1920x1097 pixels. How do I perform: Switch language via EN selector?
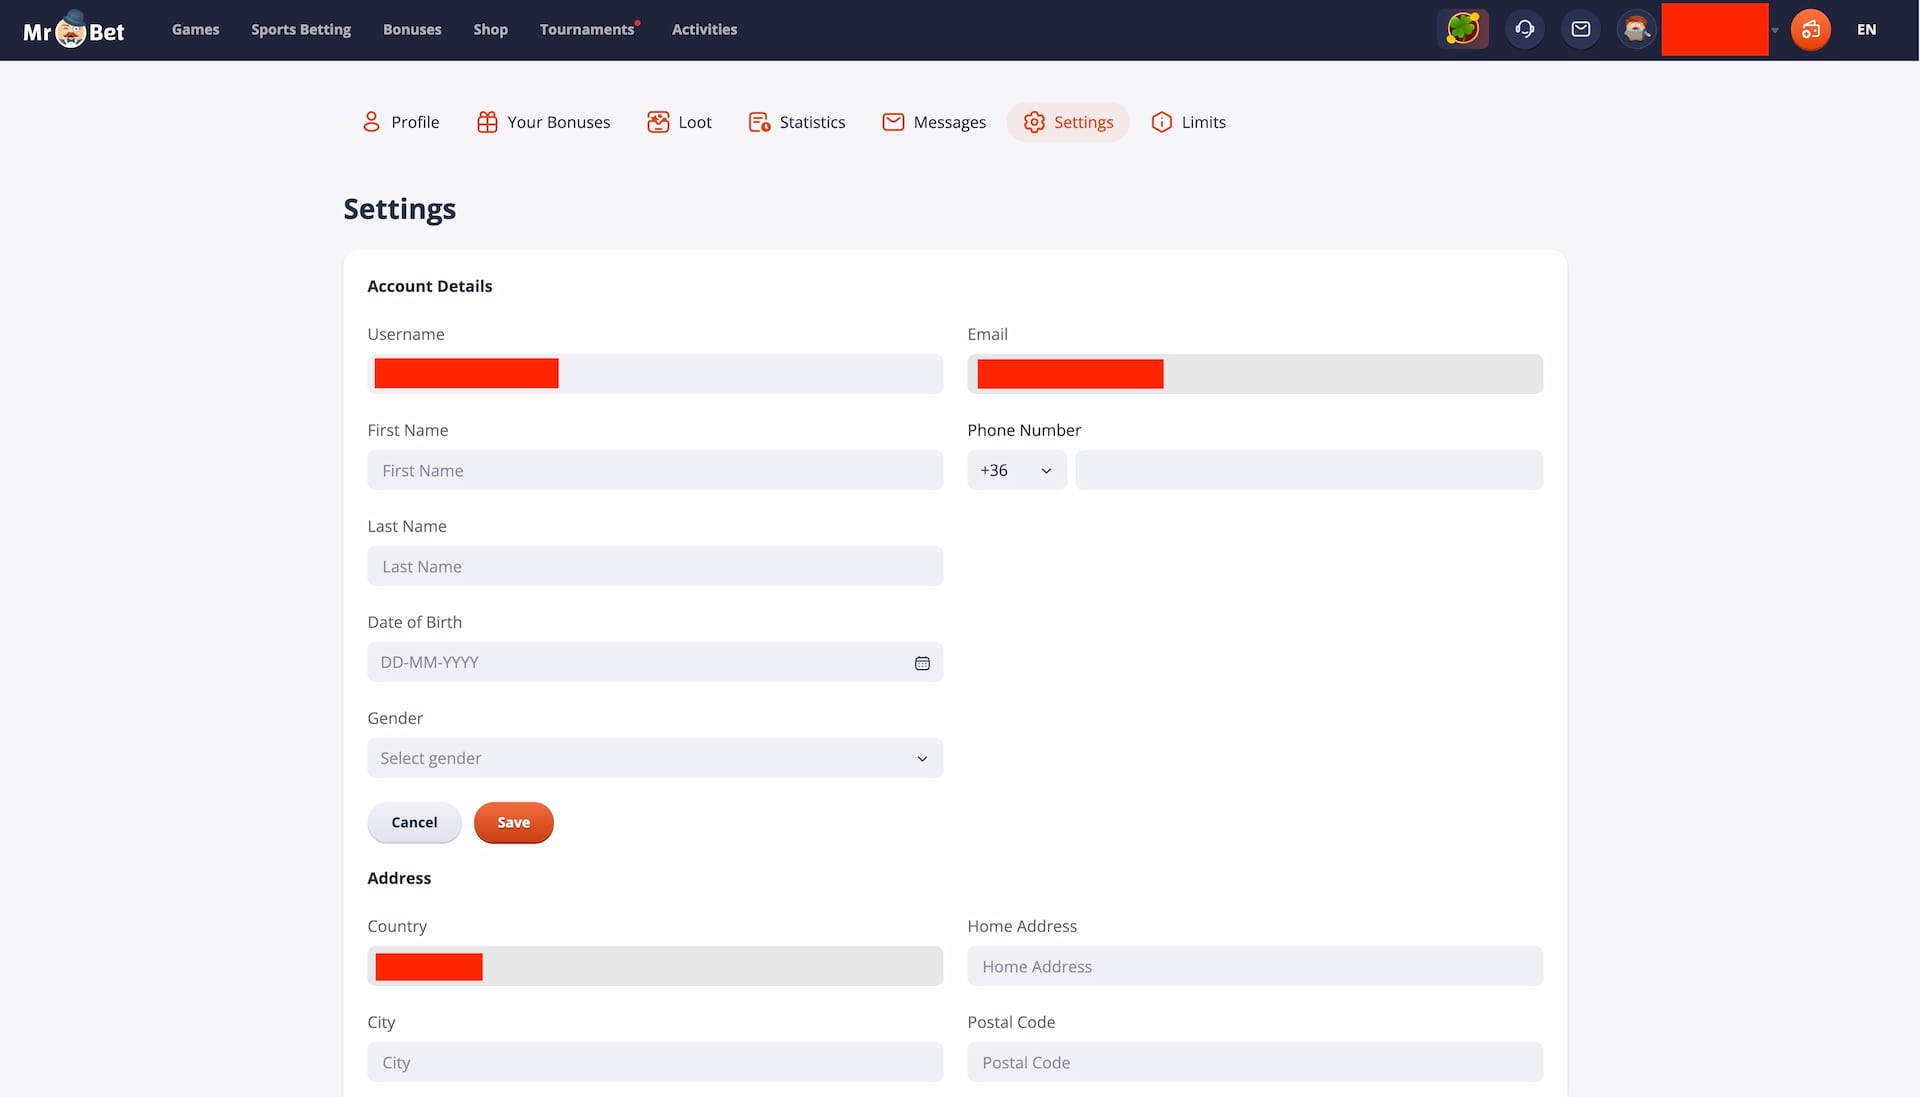pos(1866,30)
